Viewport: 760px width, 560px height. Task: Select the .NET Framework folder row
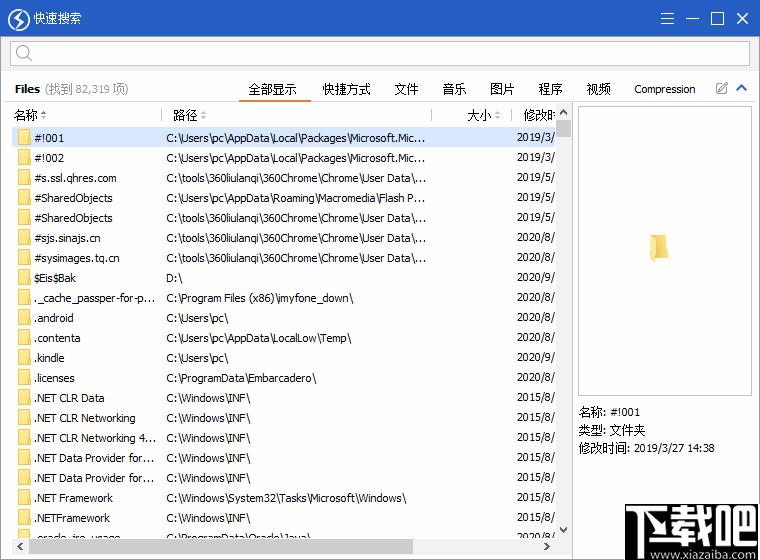[73, 498]
